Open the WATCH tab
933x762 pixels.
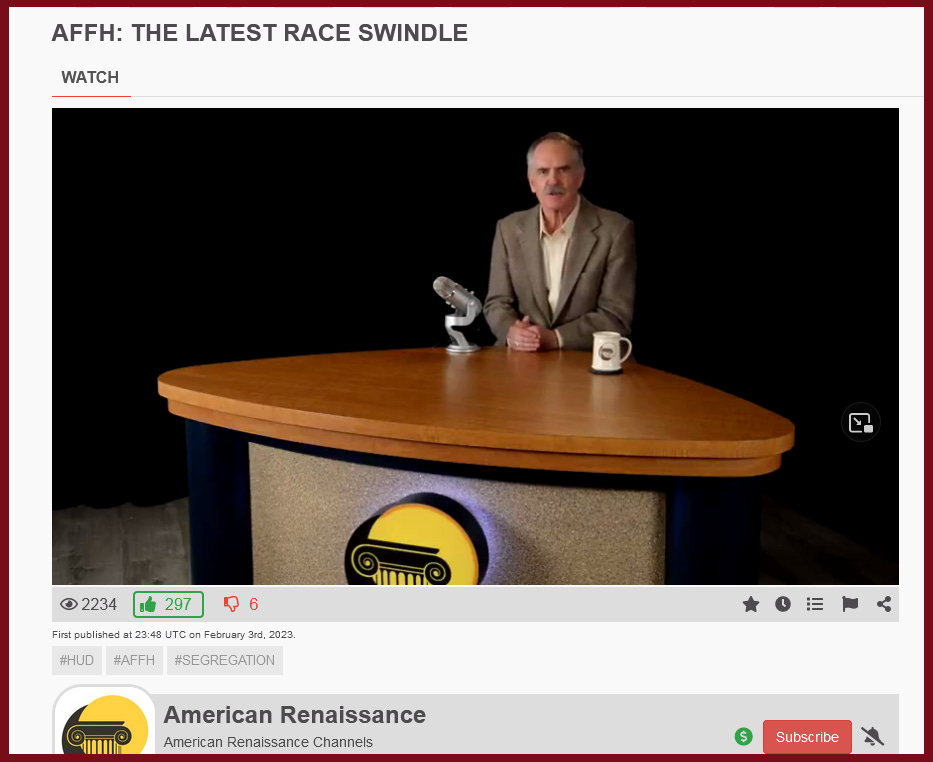(x=90, y=78)
